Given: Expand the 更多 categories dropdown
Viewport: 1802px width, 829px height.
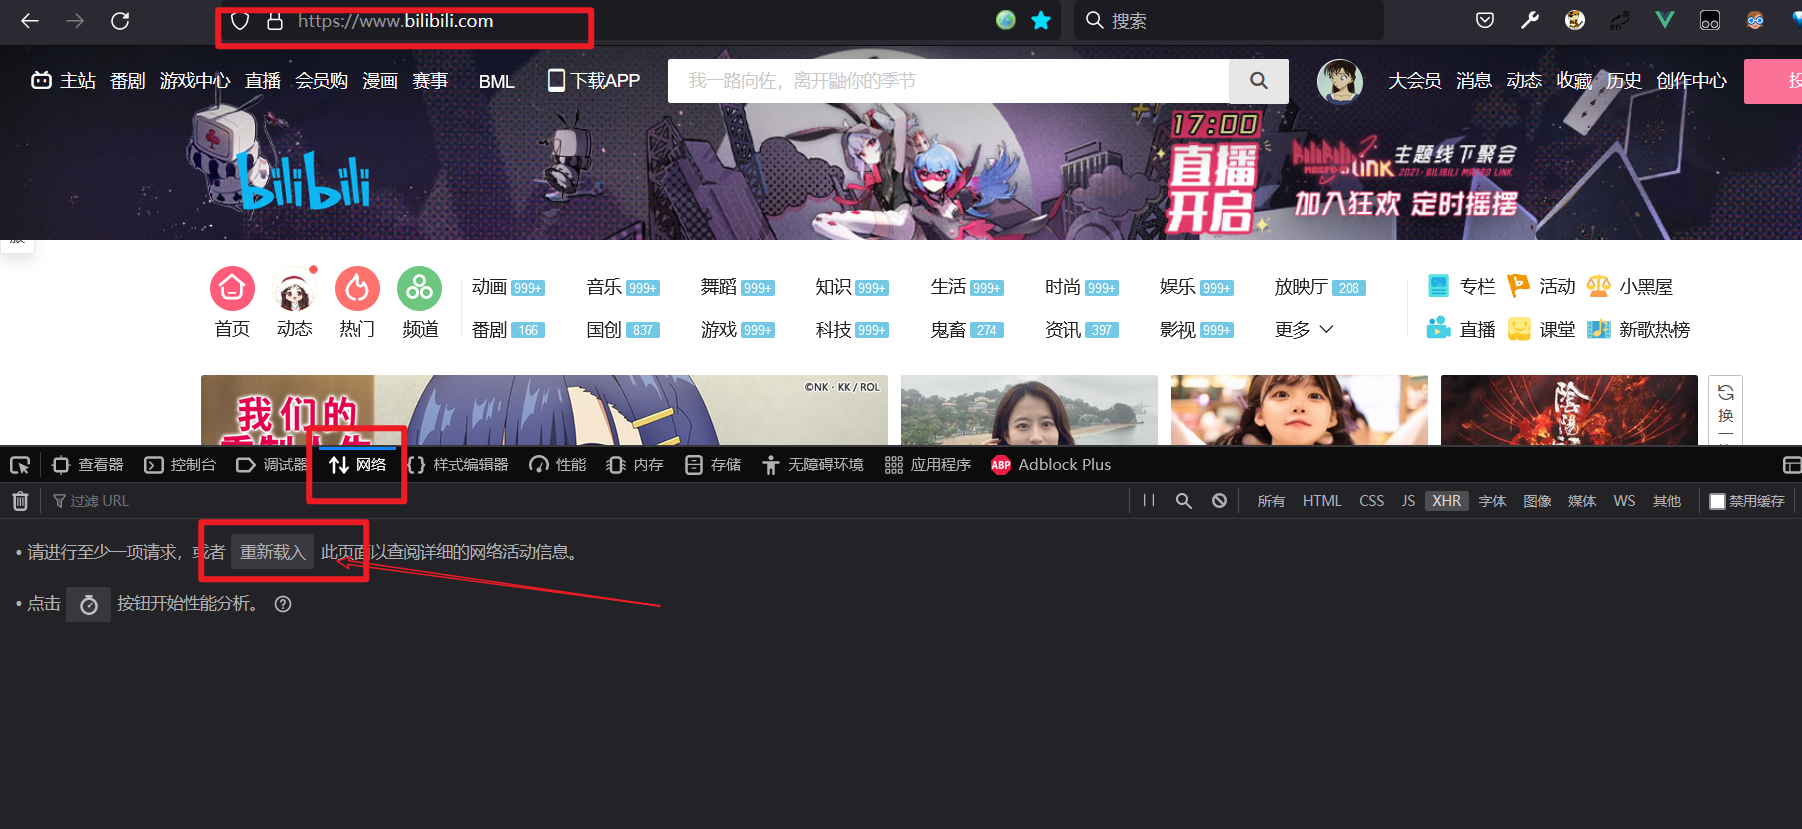Looking at the screenshot, I should click(1304, 330).
